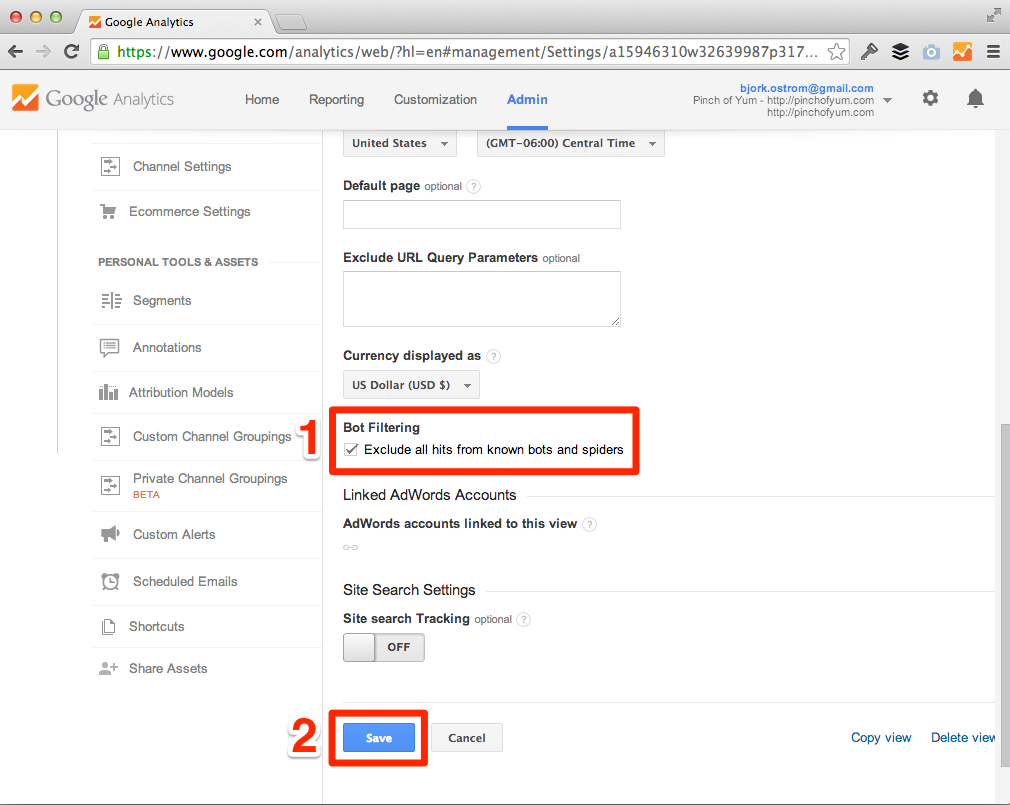Click the page vertical scrollbar
1010x805 pixels.
pos(1005,595)
